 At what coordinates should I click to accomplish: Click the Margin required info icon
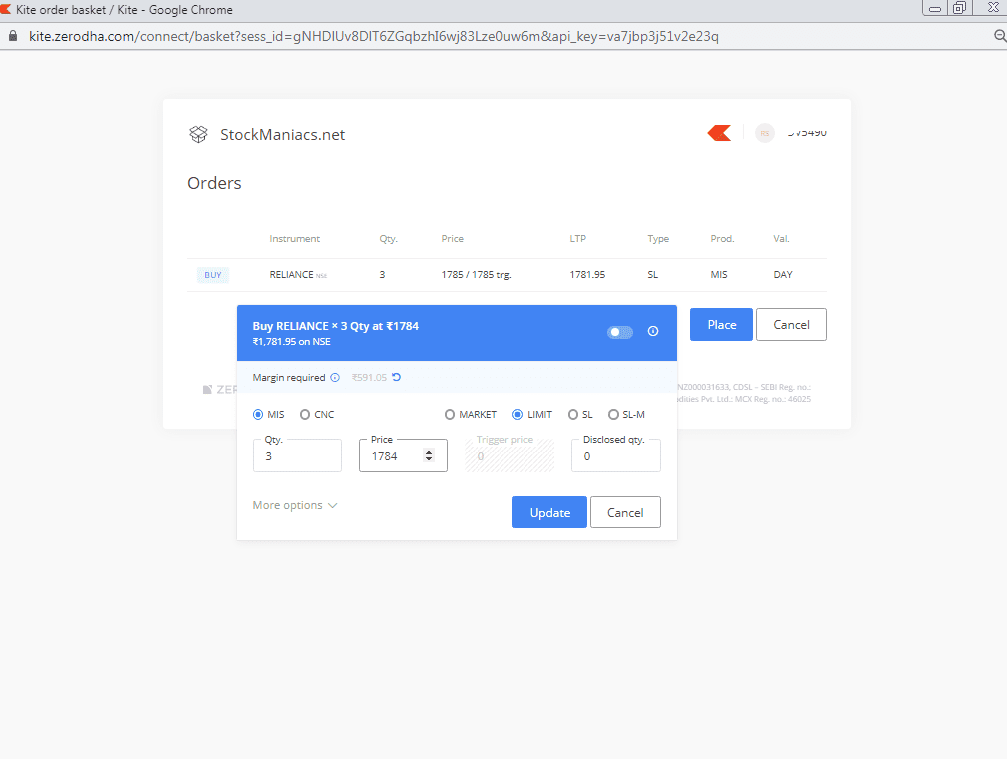click(x=335, y=378)
